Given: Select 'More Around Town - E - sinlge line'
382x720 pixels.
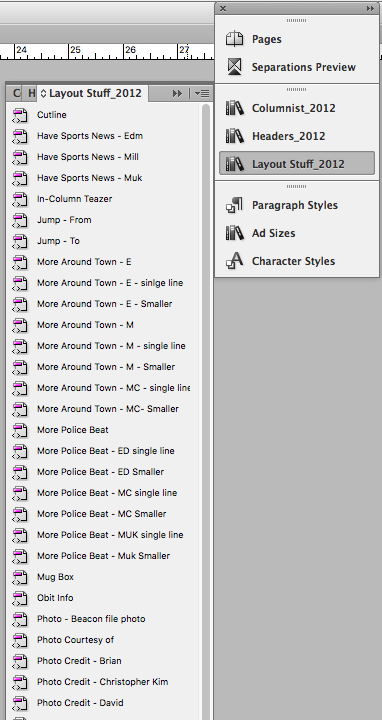Looking at the screenshot, I should pyautogui.click(x=110, y=283).
